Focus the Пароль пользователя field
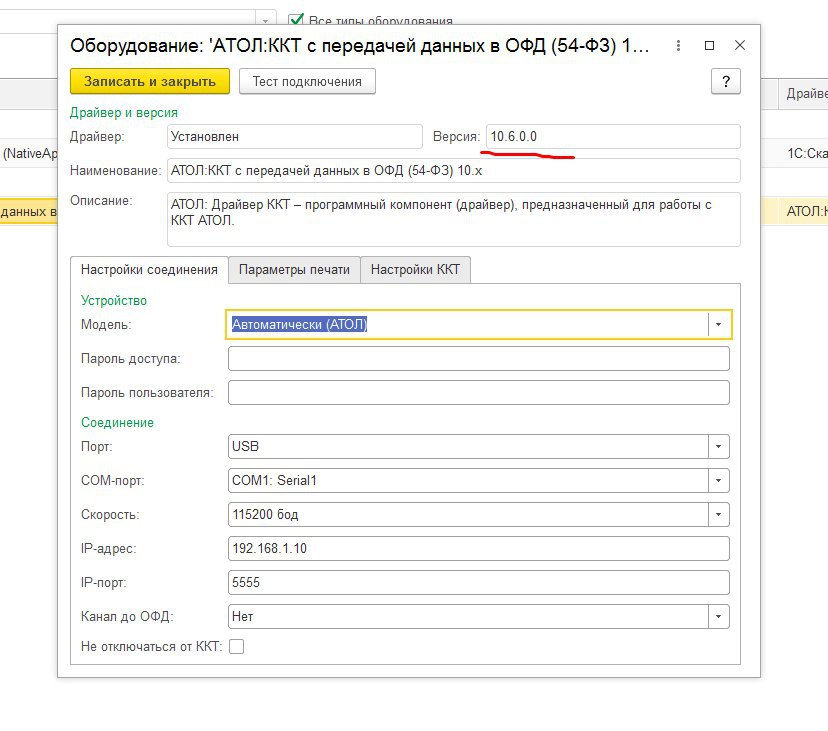This screenshot has width=828, height=731. coord(478,392)
